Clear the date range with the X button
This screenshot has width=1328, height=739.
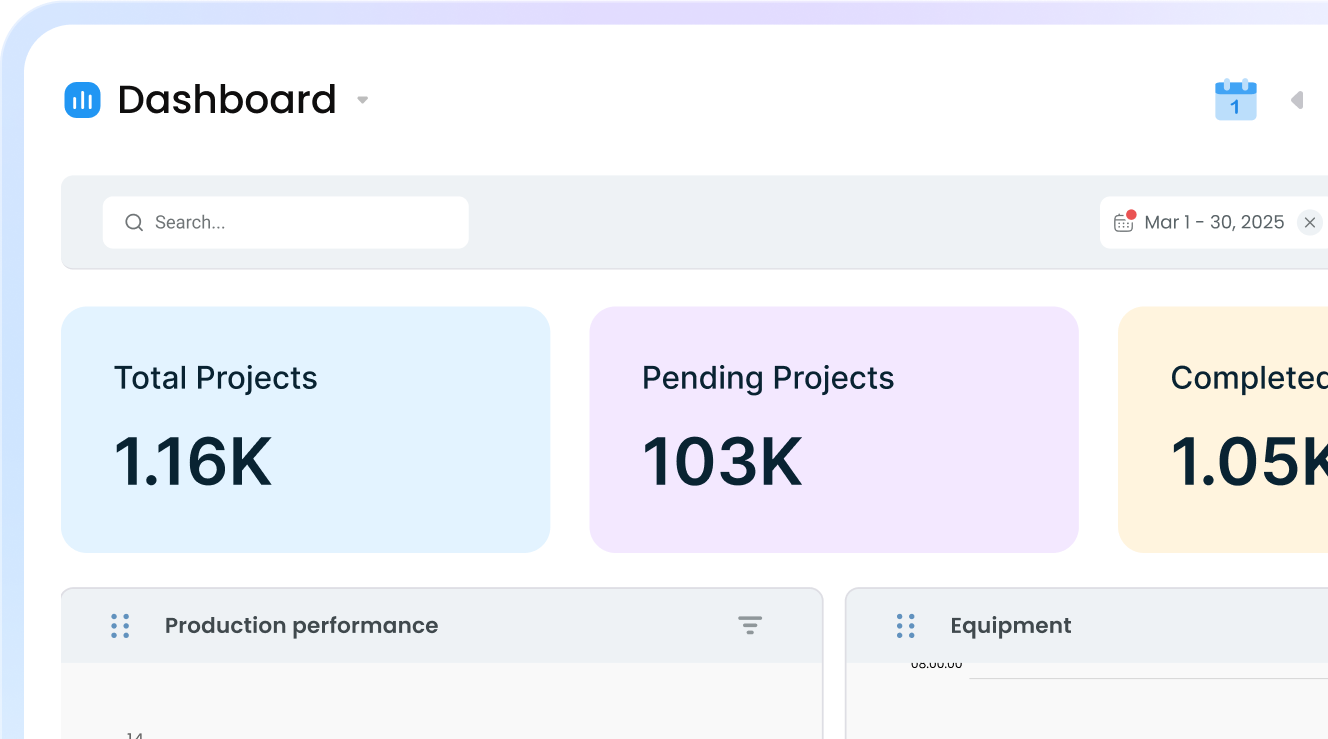(1310, 222)
